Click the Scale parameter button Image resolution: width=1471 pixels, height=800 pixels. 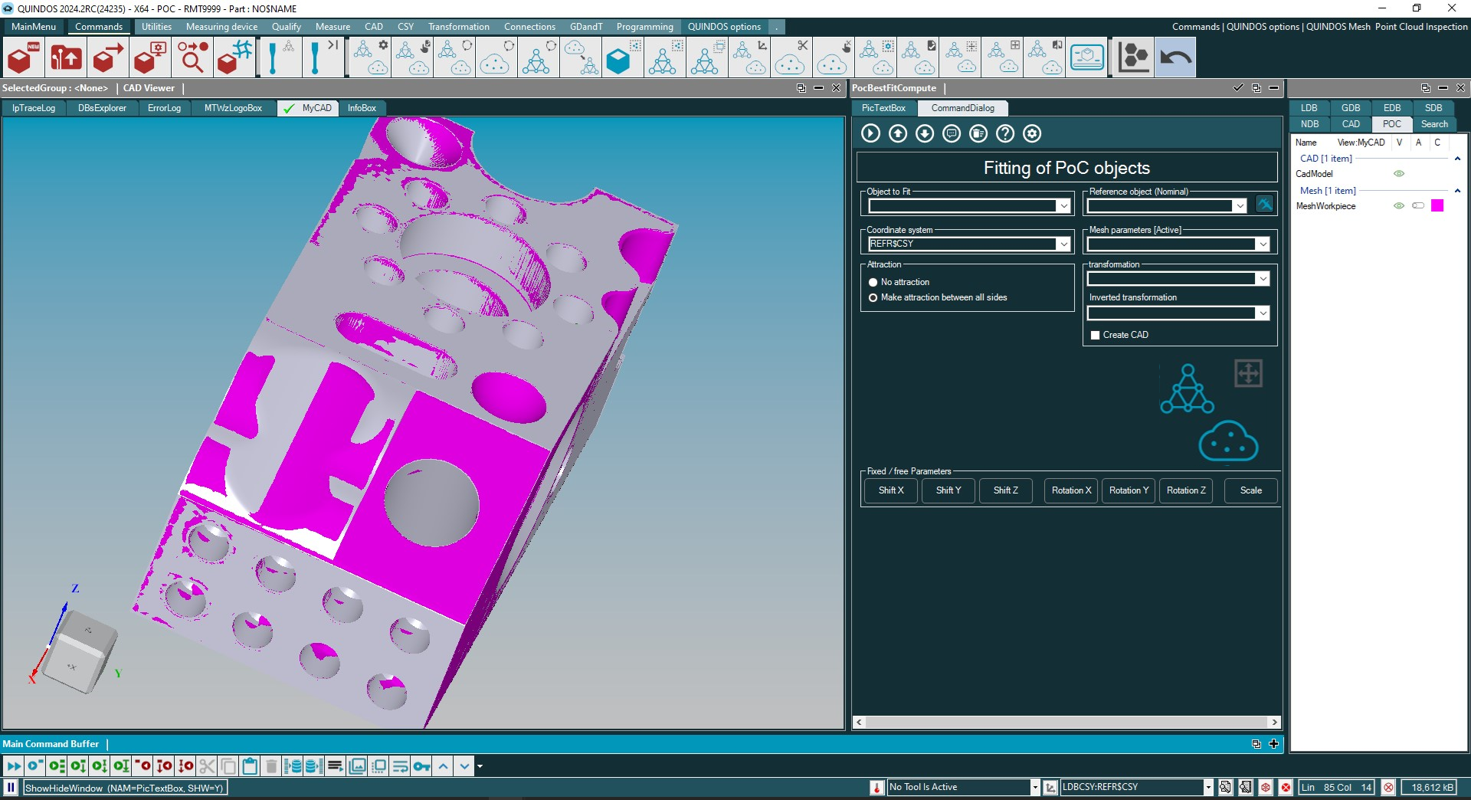(x=1251, y=491)
